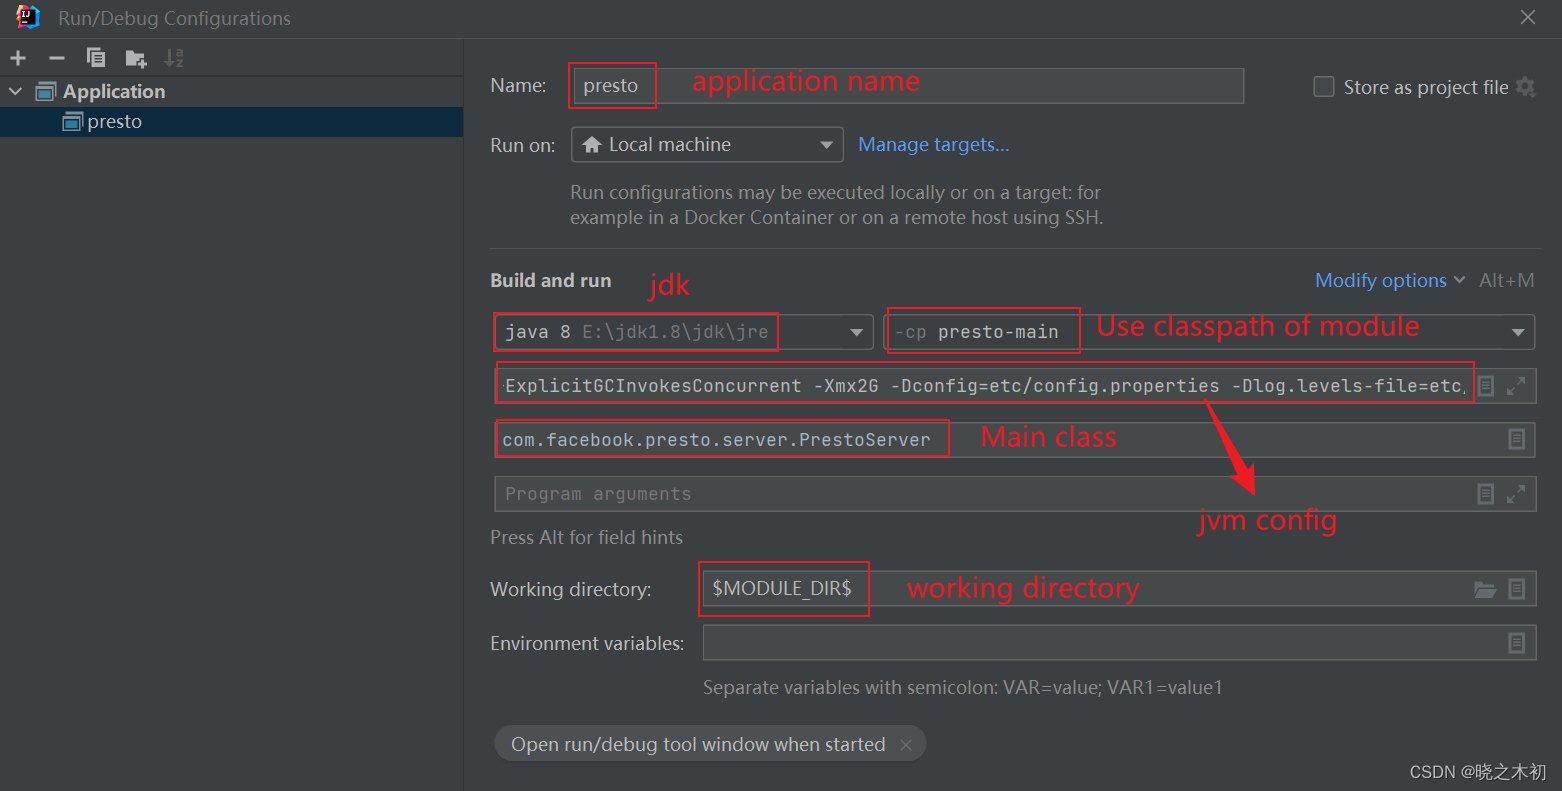Insert macro into Working directory
Image resolution: width=1562 pixels, height=791 pixels.
[1516, 589]
